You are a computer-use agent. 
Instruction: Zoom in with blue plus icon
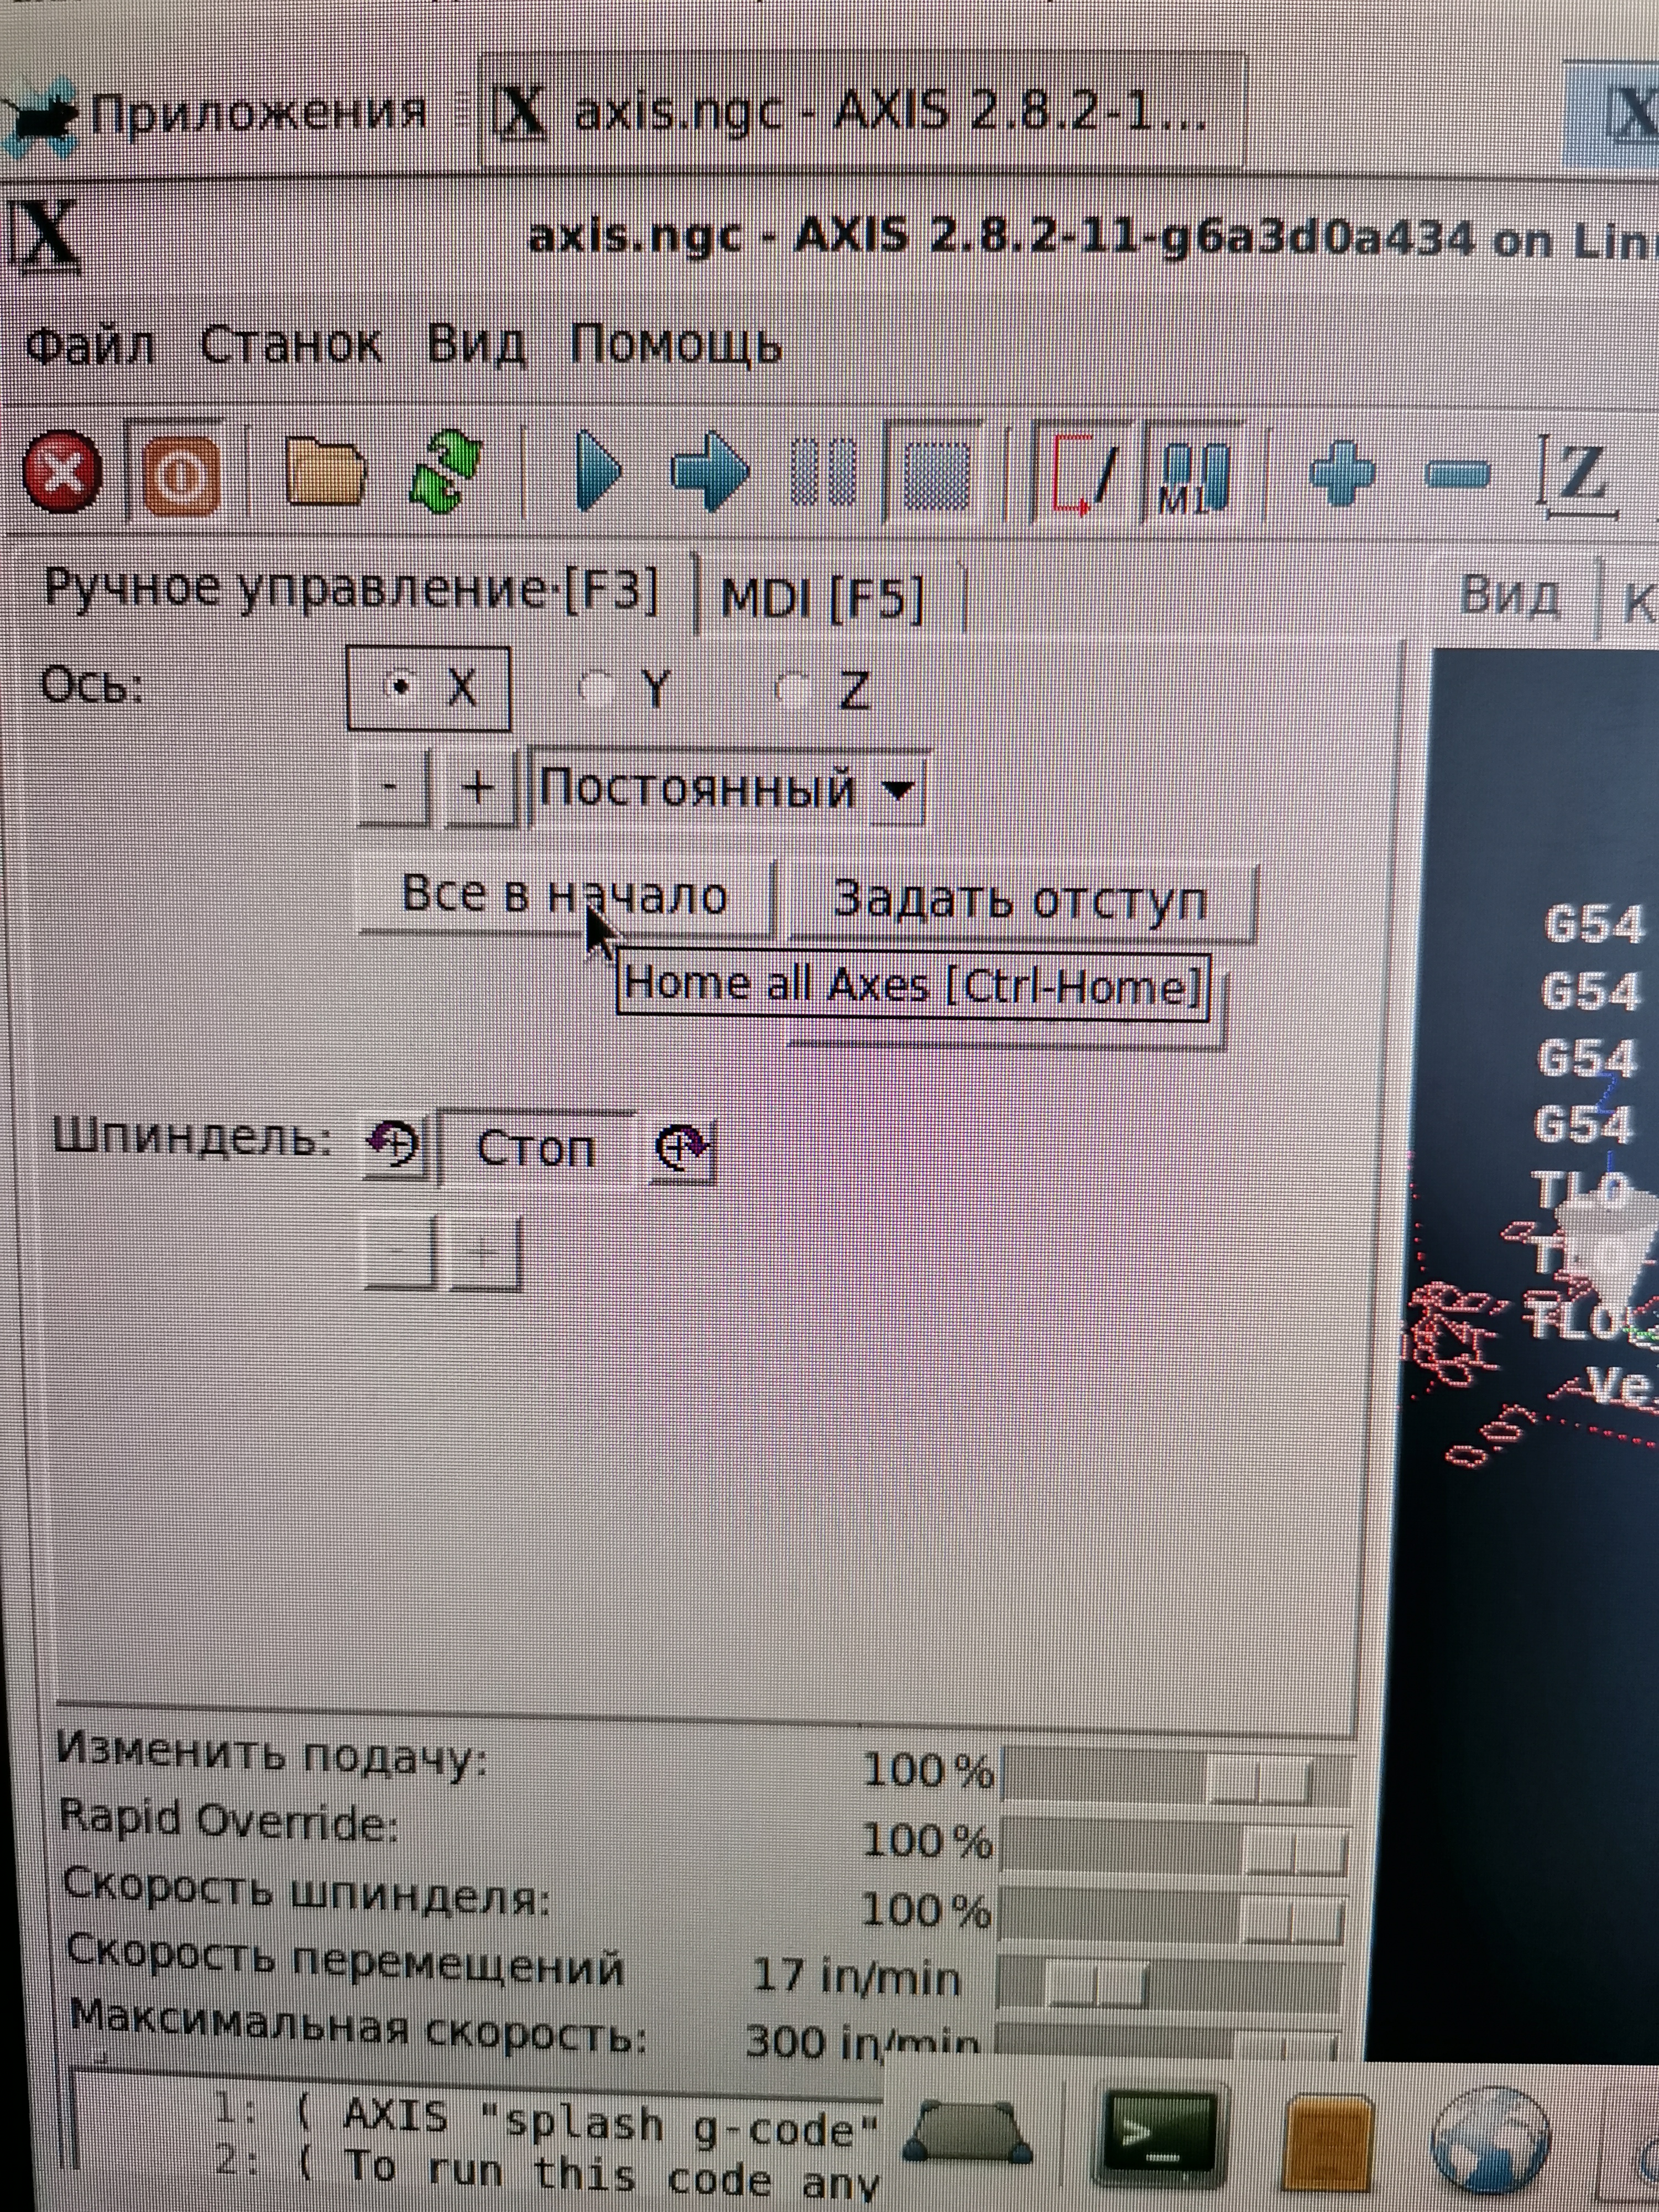tap(1342, 472)
